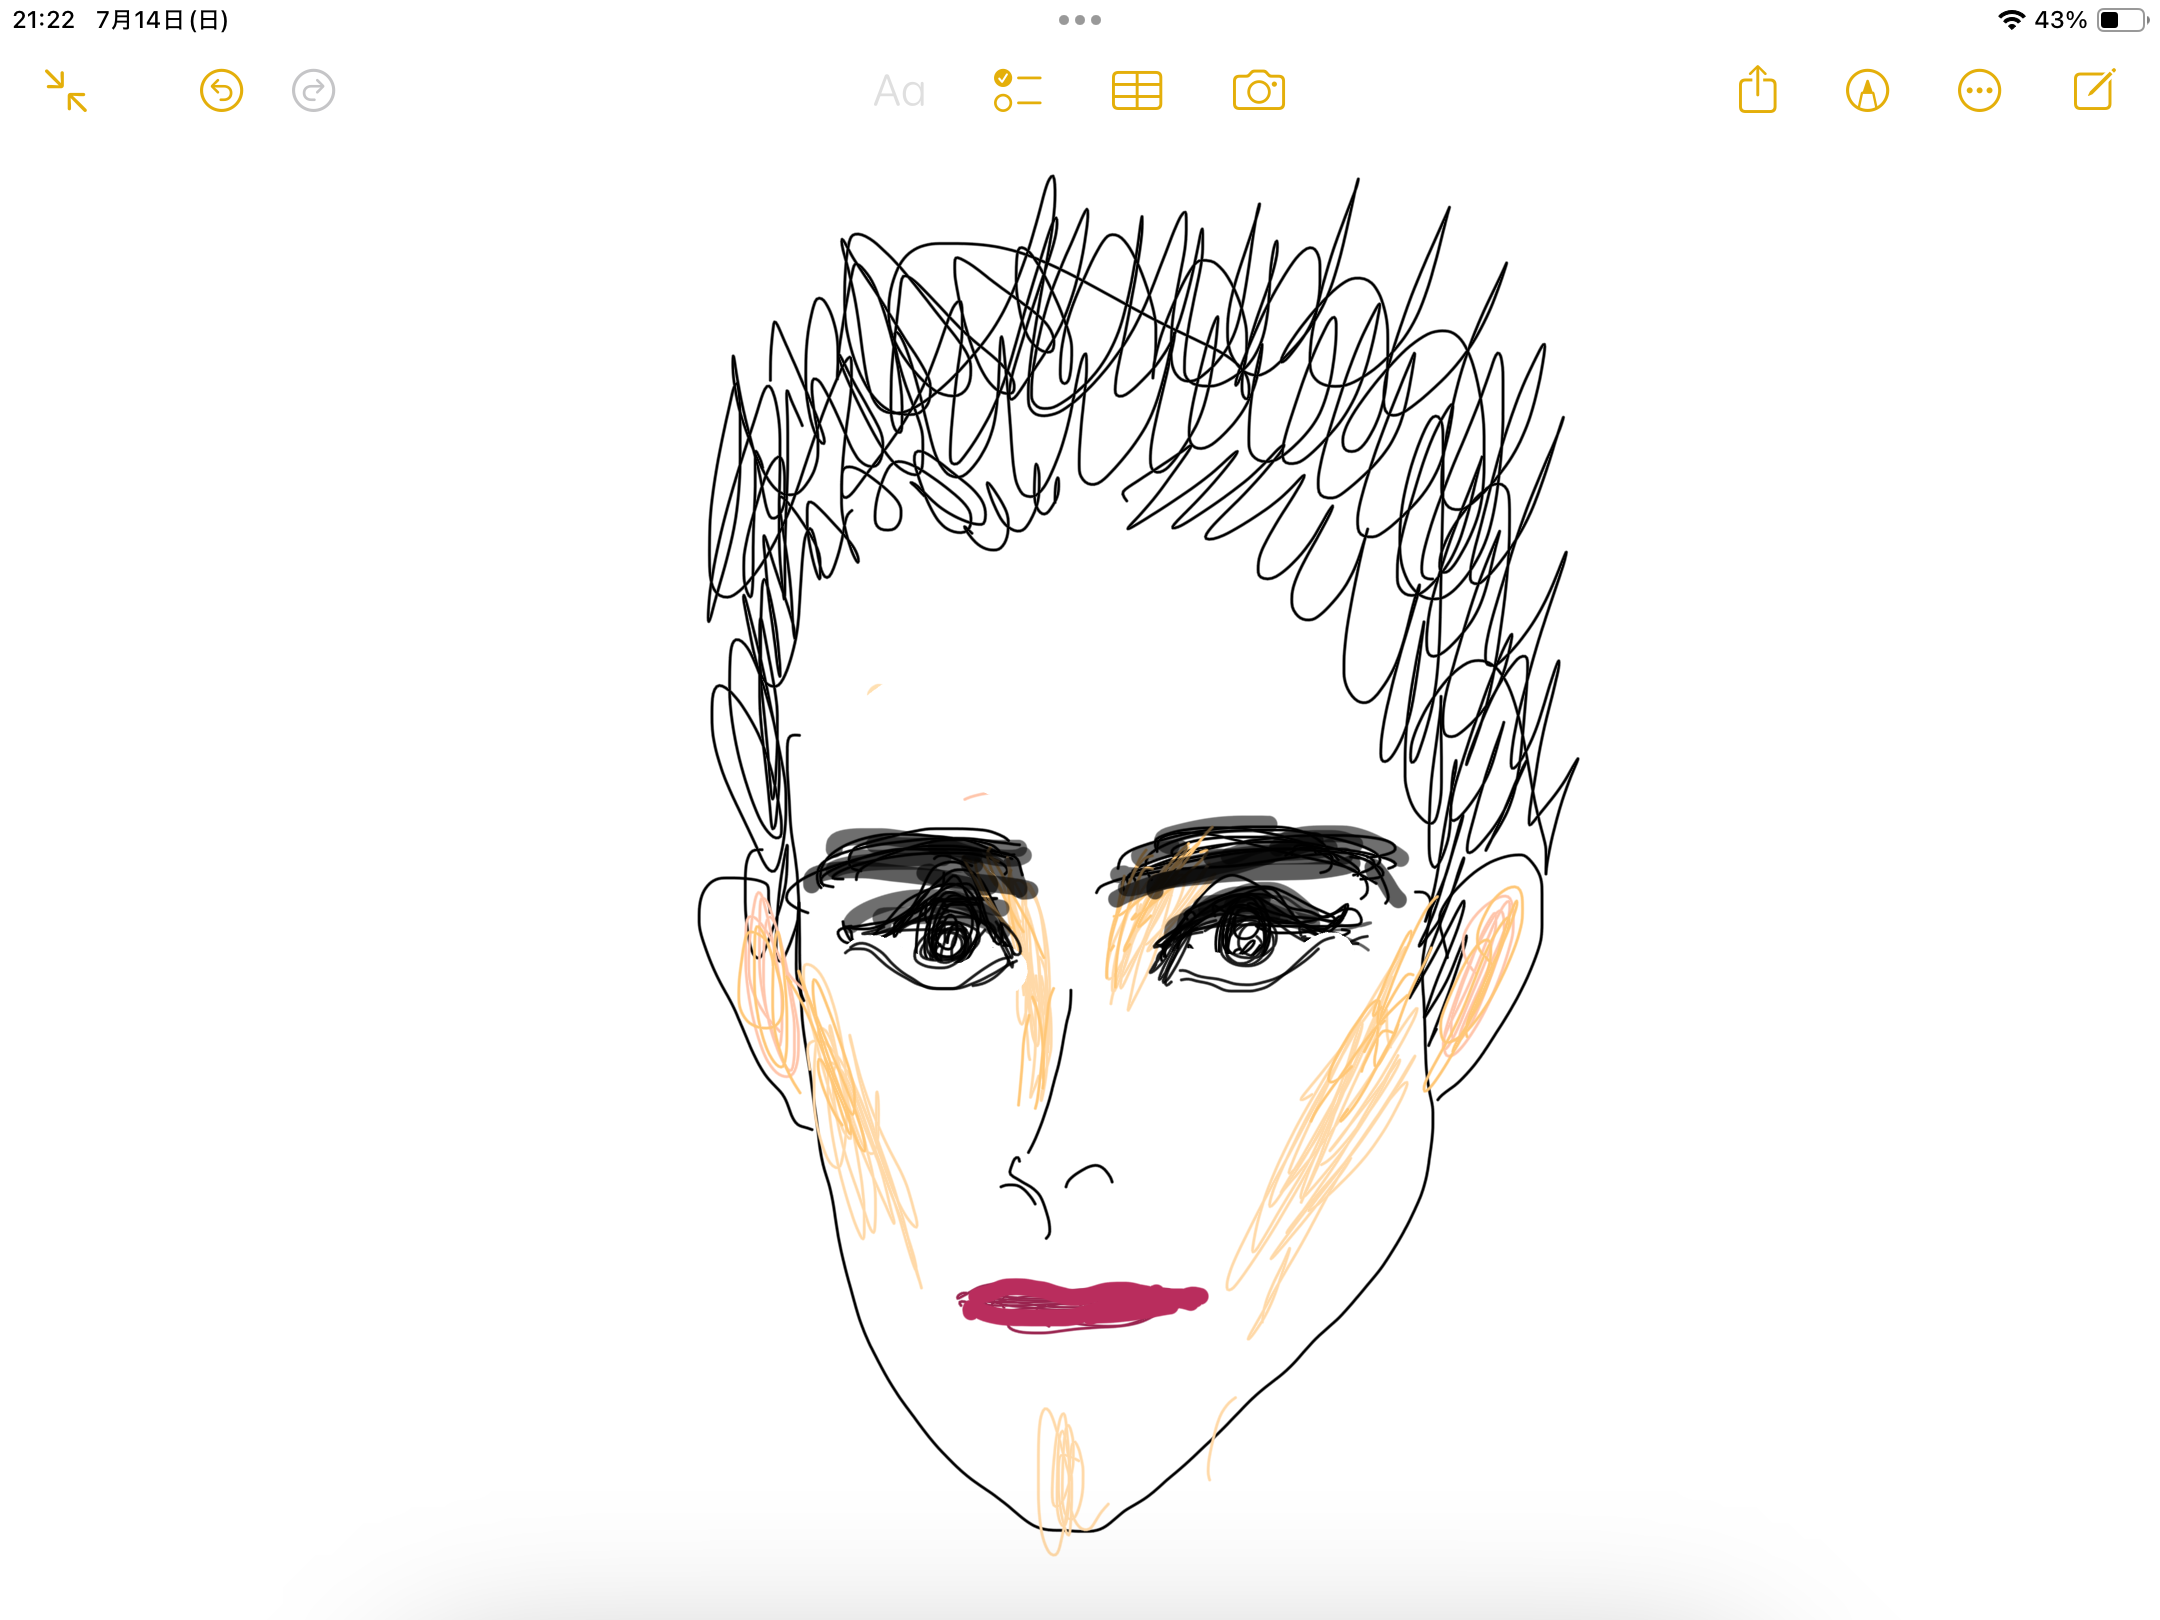Add a table to the note
2160x1620 pixels.
tap(1137, 91)
